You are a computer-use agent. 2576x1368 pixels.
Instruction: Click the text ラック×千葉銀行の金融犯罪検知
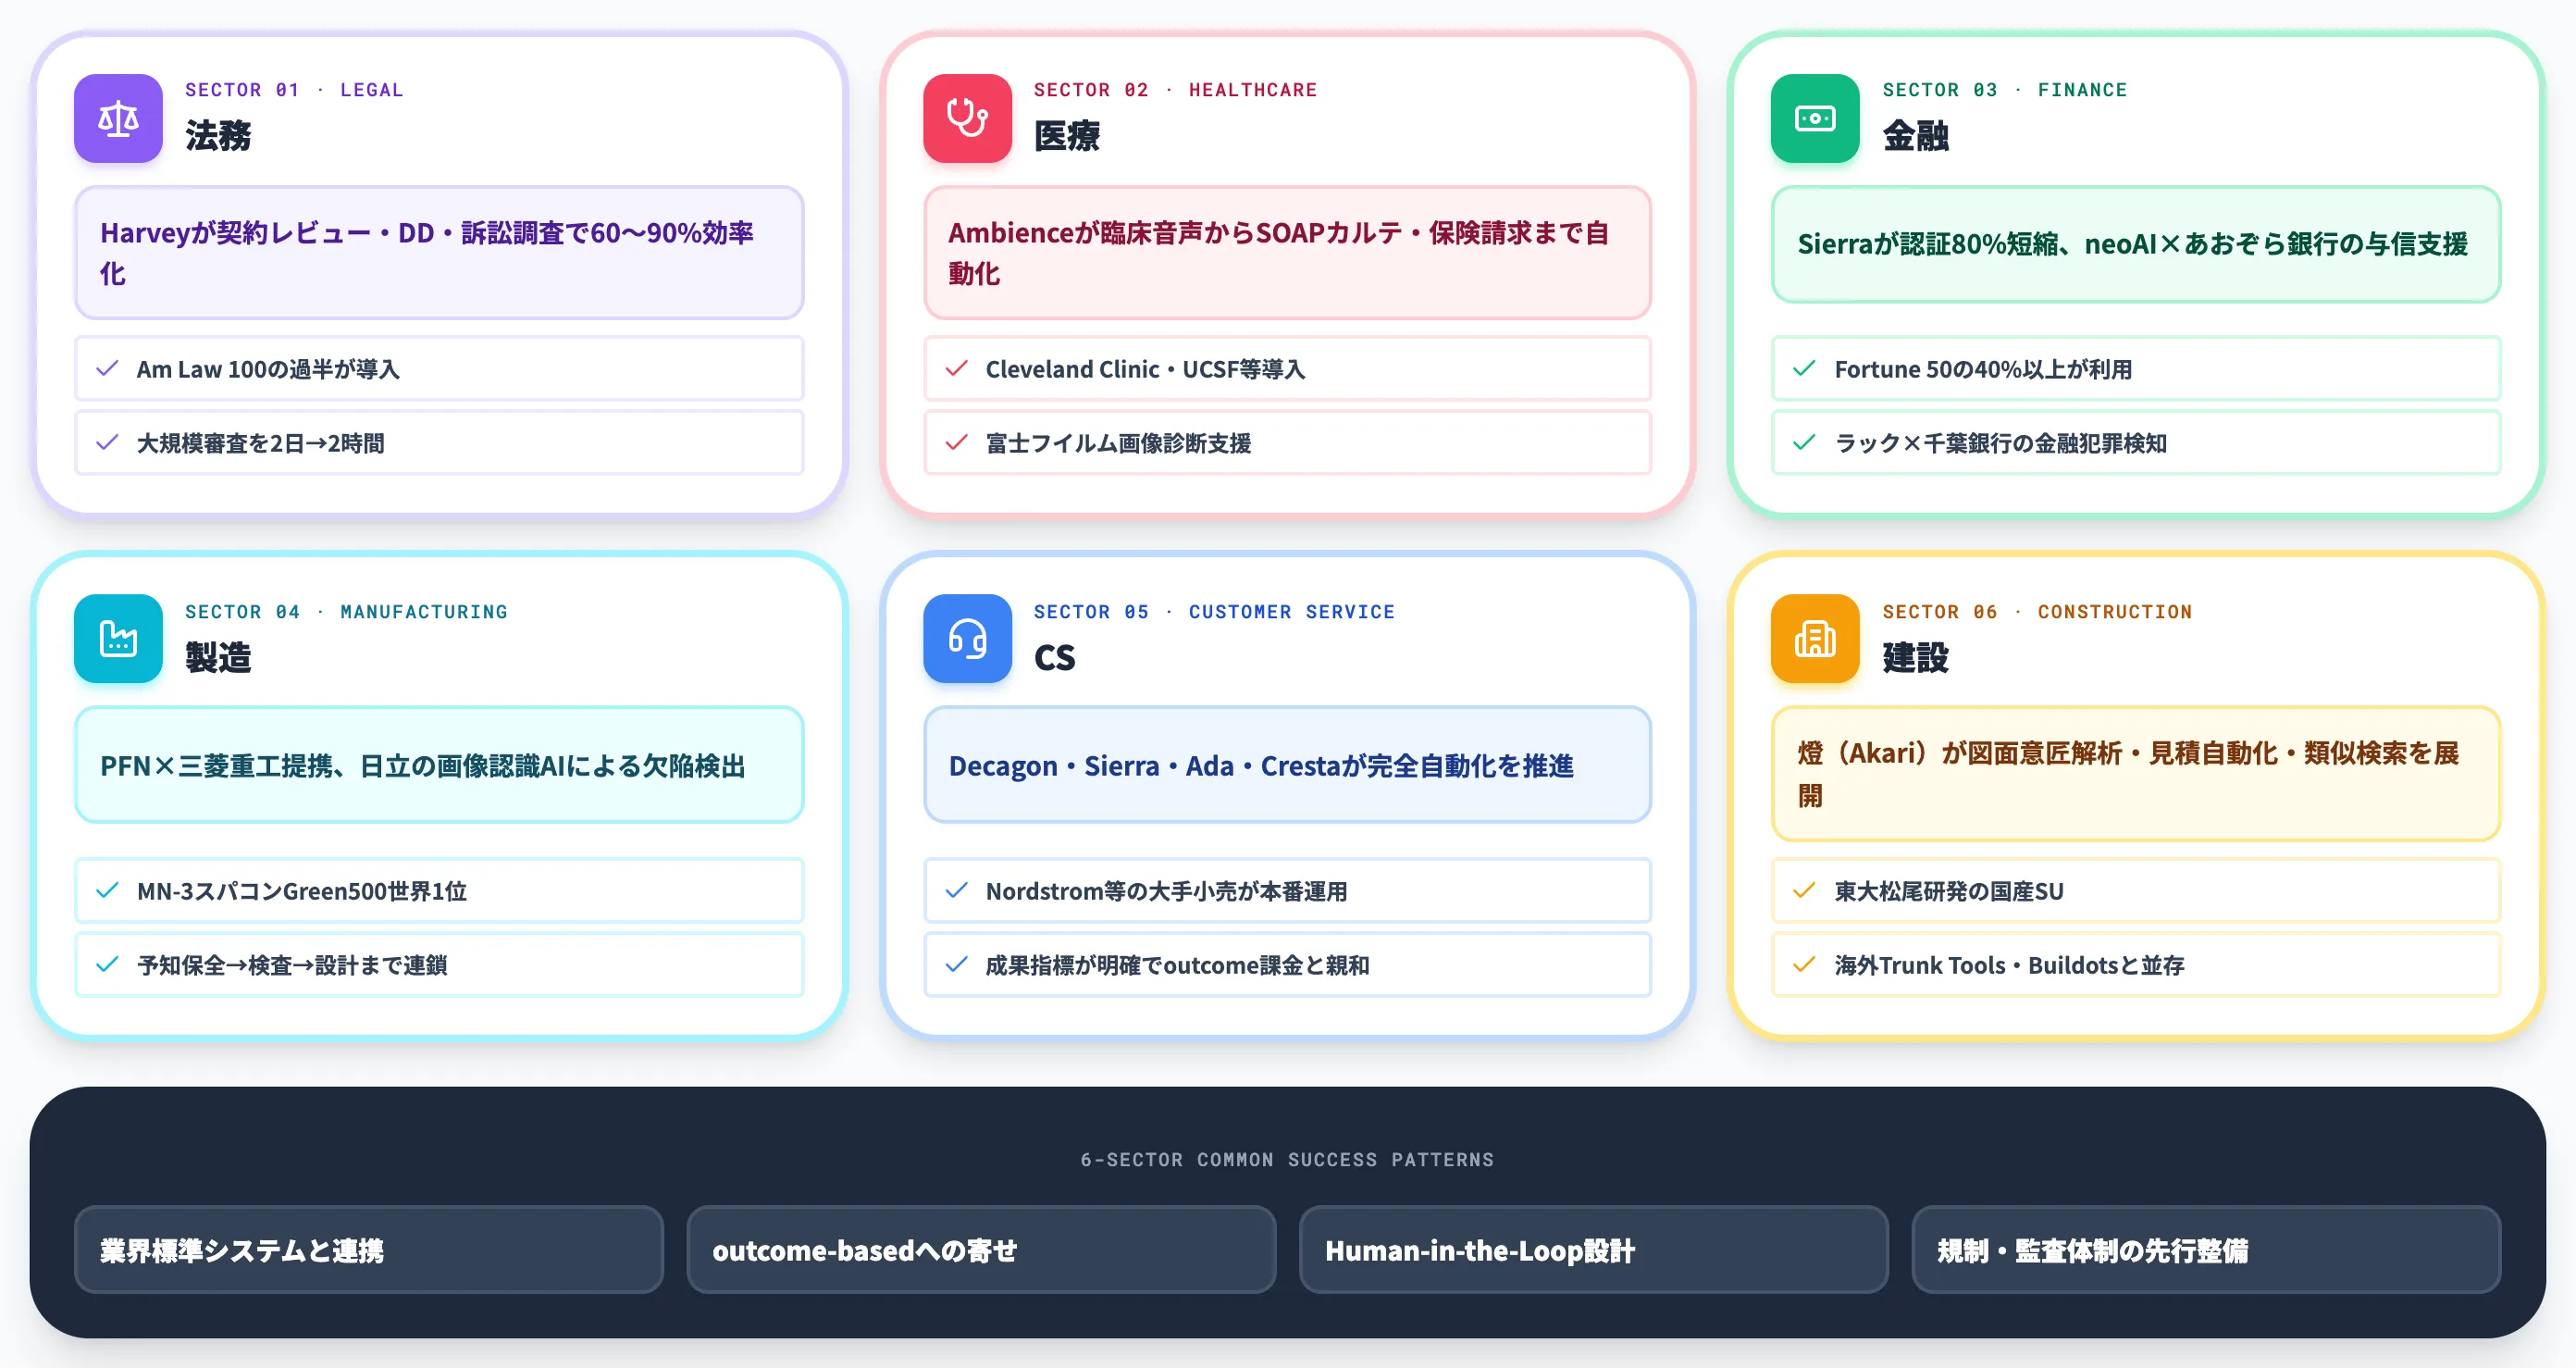click(2000, 443)
